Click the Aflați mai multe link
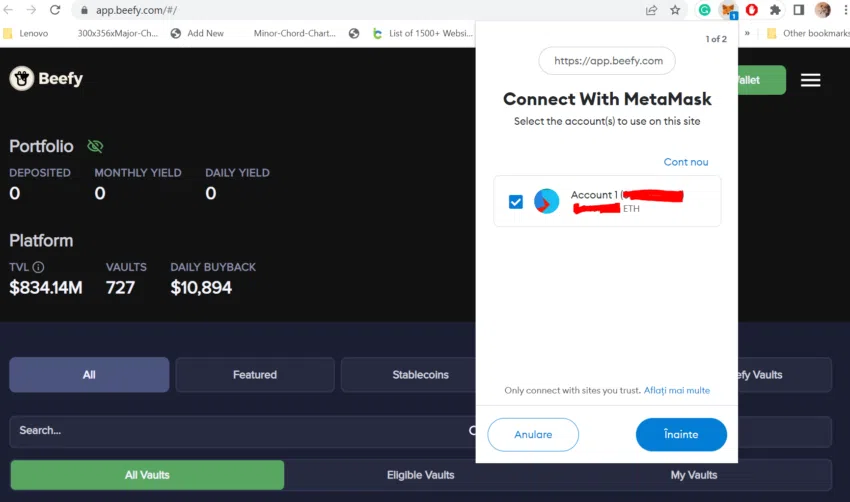This screenshot has width=850, height=502. tap(677, 390)
